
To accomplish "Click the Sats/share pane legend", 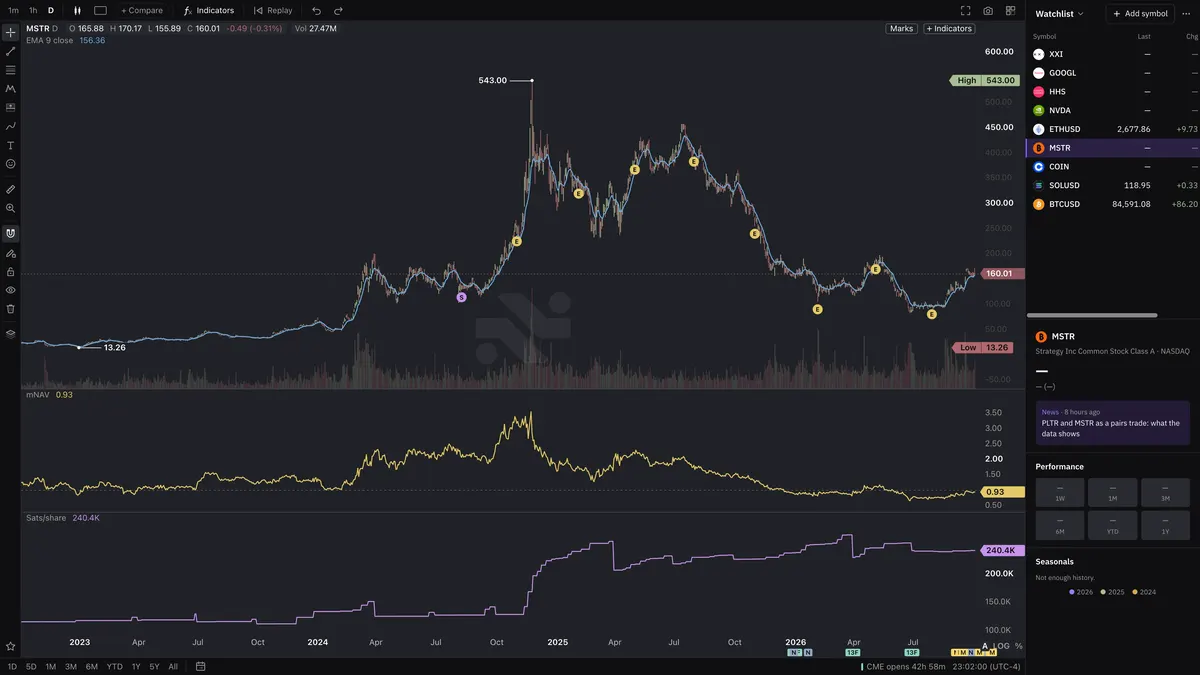I will click(47, 518).
